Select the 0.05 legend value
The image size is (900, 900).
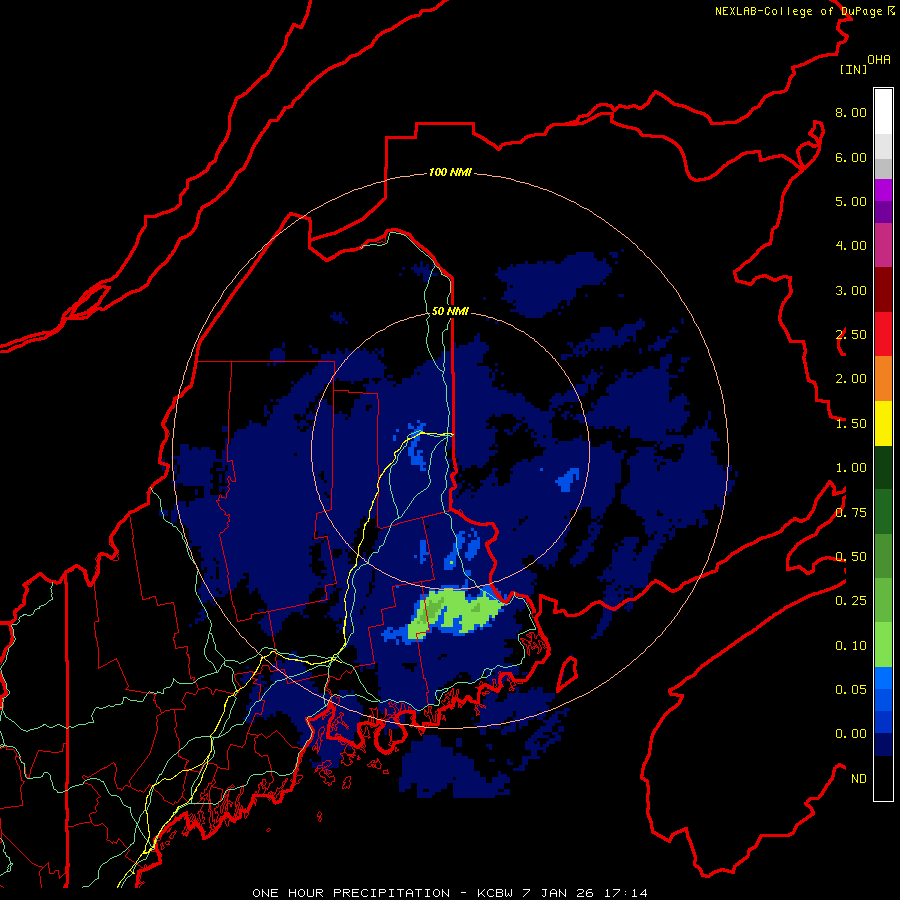tap(851, 689)
